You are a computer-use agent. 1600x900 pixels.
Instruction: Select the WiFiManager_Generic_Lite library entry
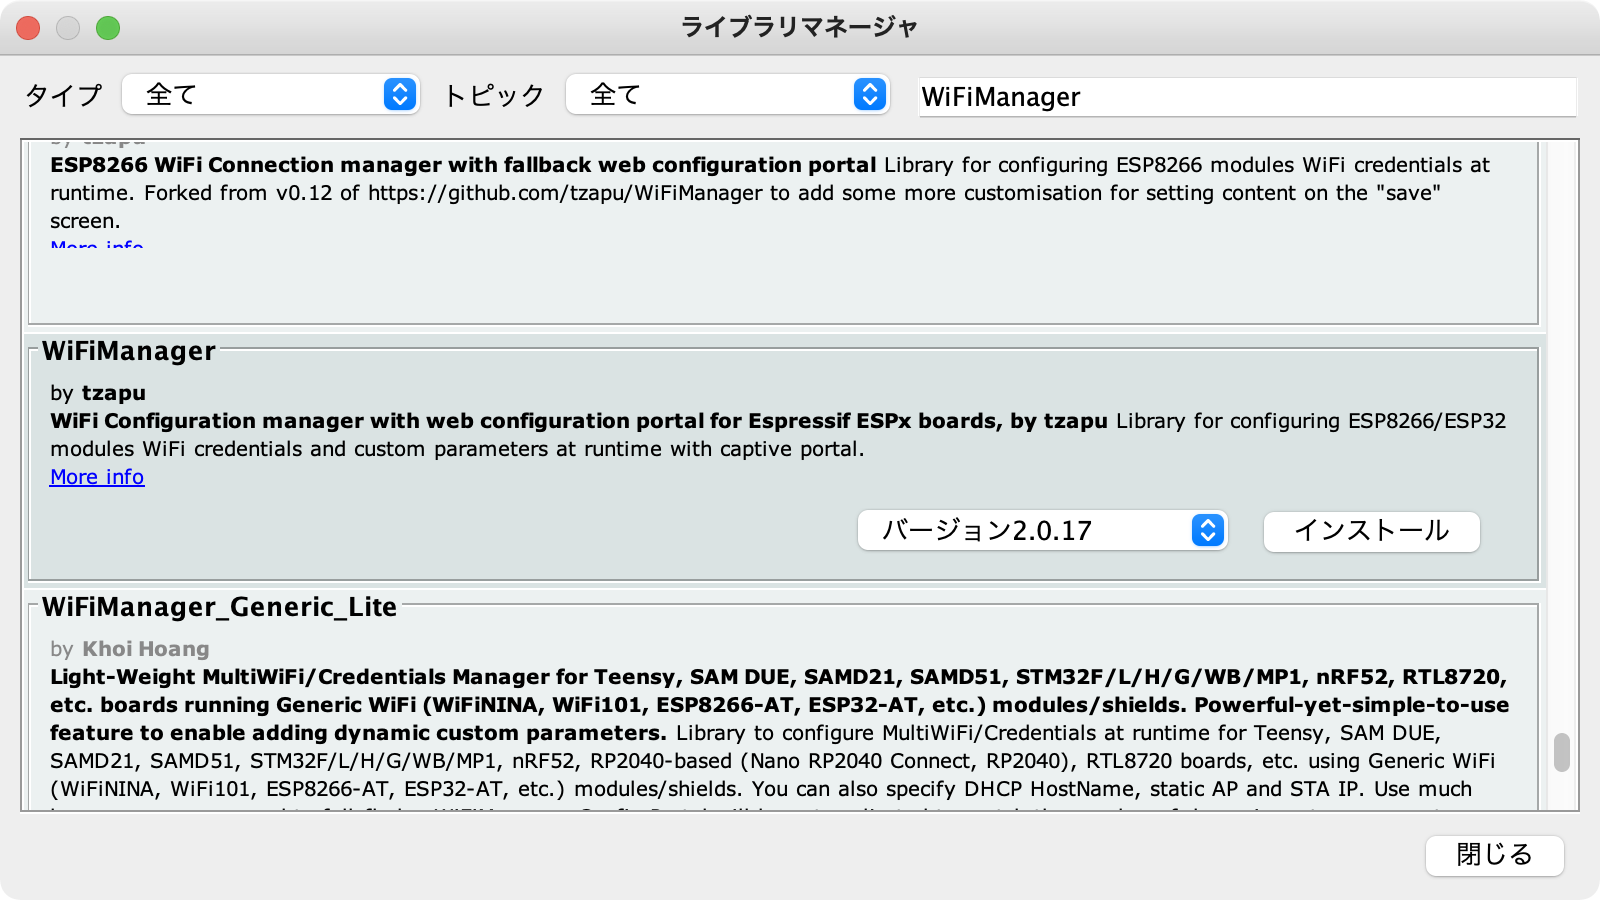pyautogui.click(x=219, y=607)
